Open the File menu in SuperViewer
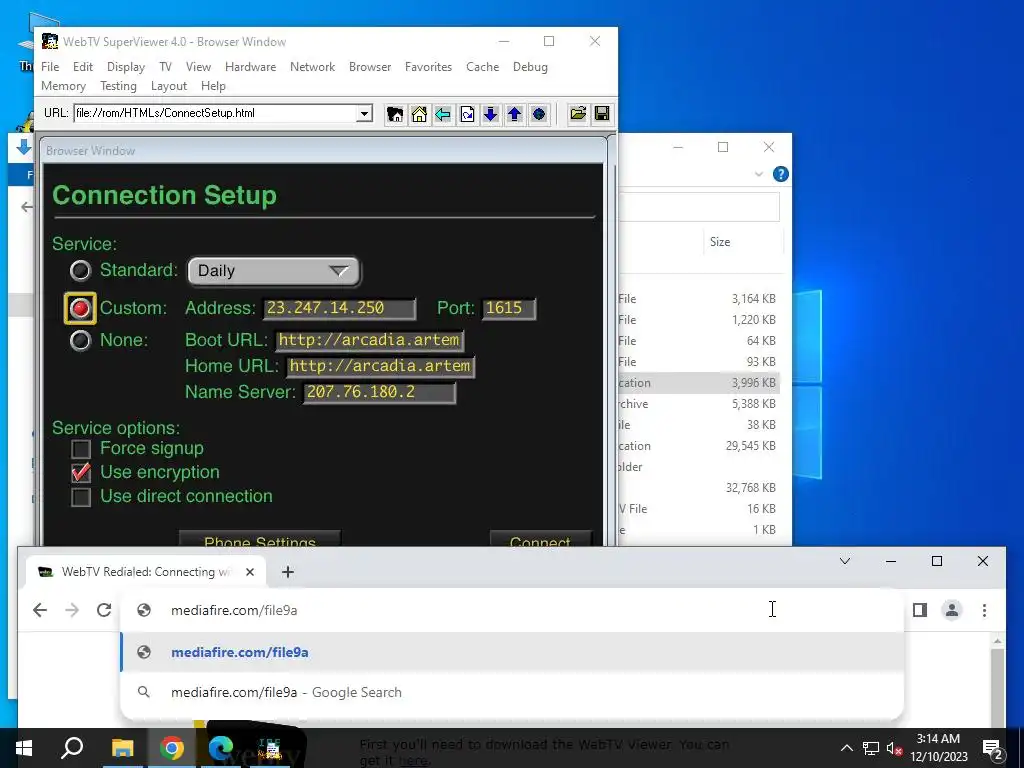The image size is (1024, 768). [x=50, y=67]
